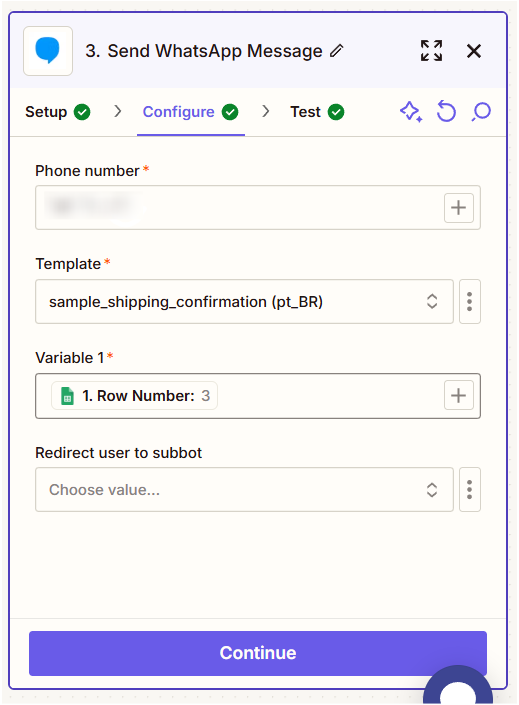Image resolution: width=519 pixels, height=705 pixels.
Task: Open subbot field three-dot options menu
Action: tap(470, 490)
